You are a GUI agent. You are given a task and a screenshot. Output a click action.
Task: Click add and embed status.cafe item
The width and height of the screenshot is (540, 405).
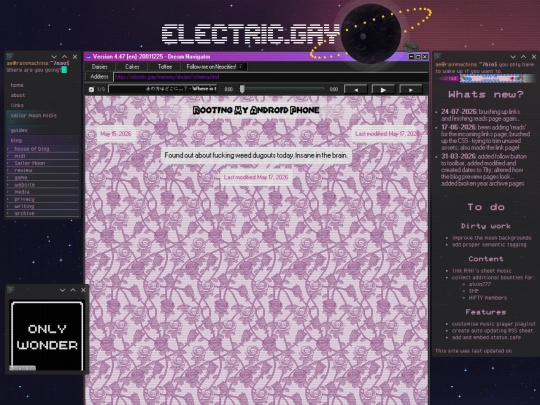click(486, 337)
